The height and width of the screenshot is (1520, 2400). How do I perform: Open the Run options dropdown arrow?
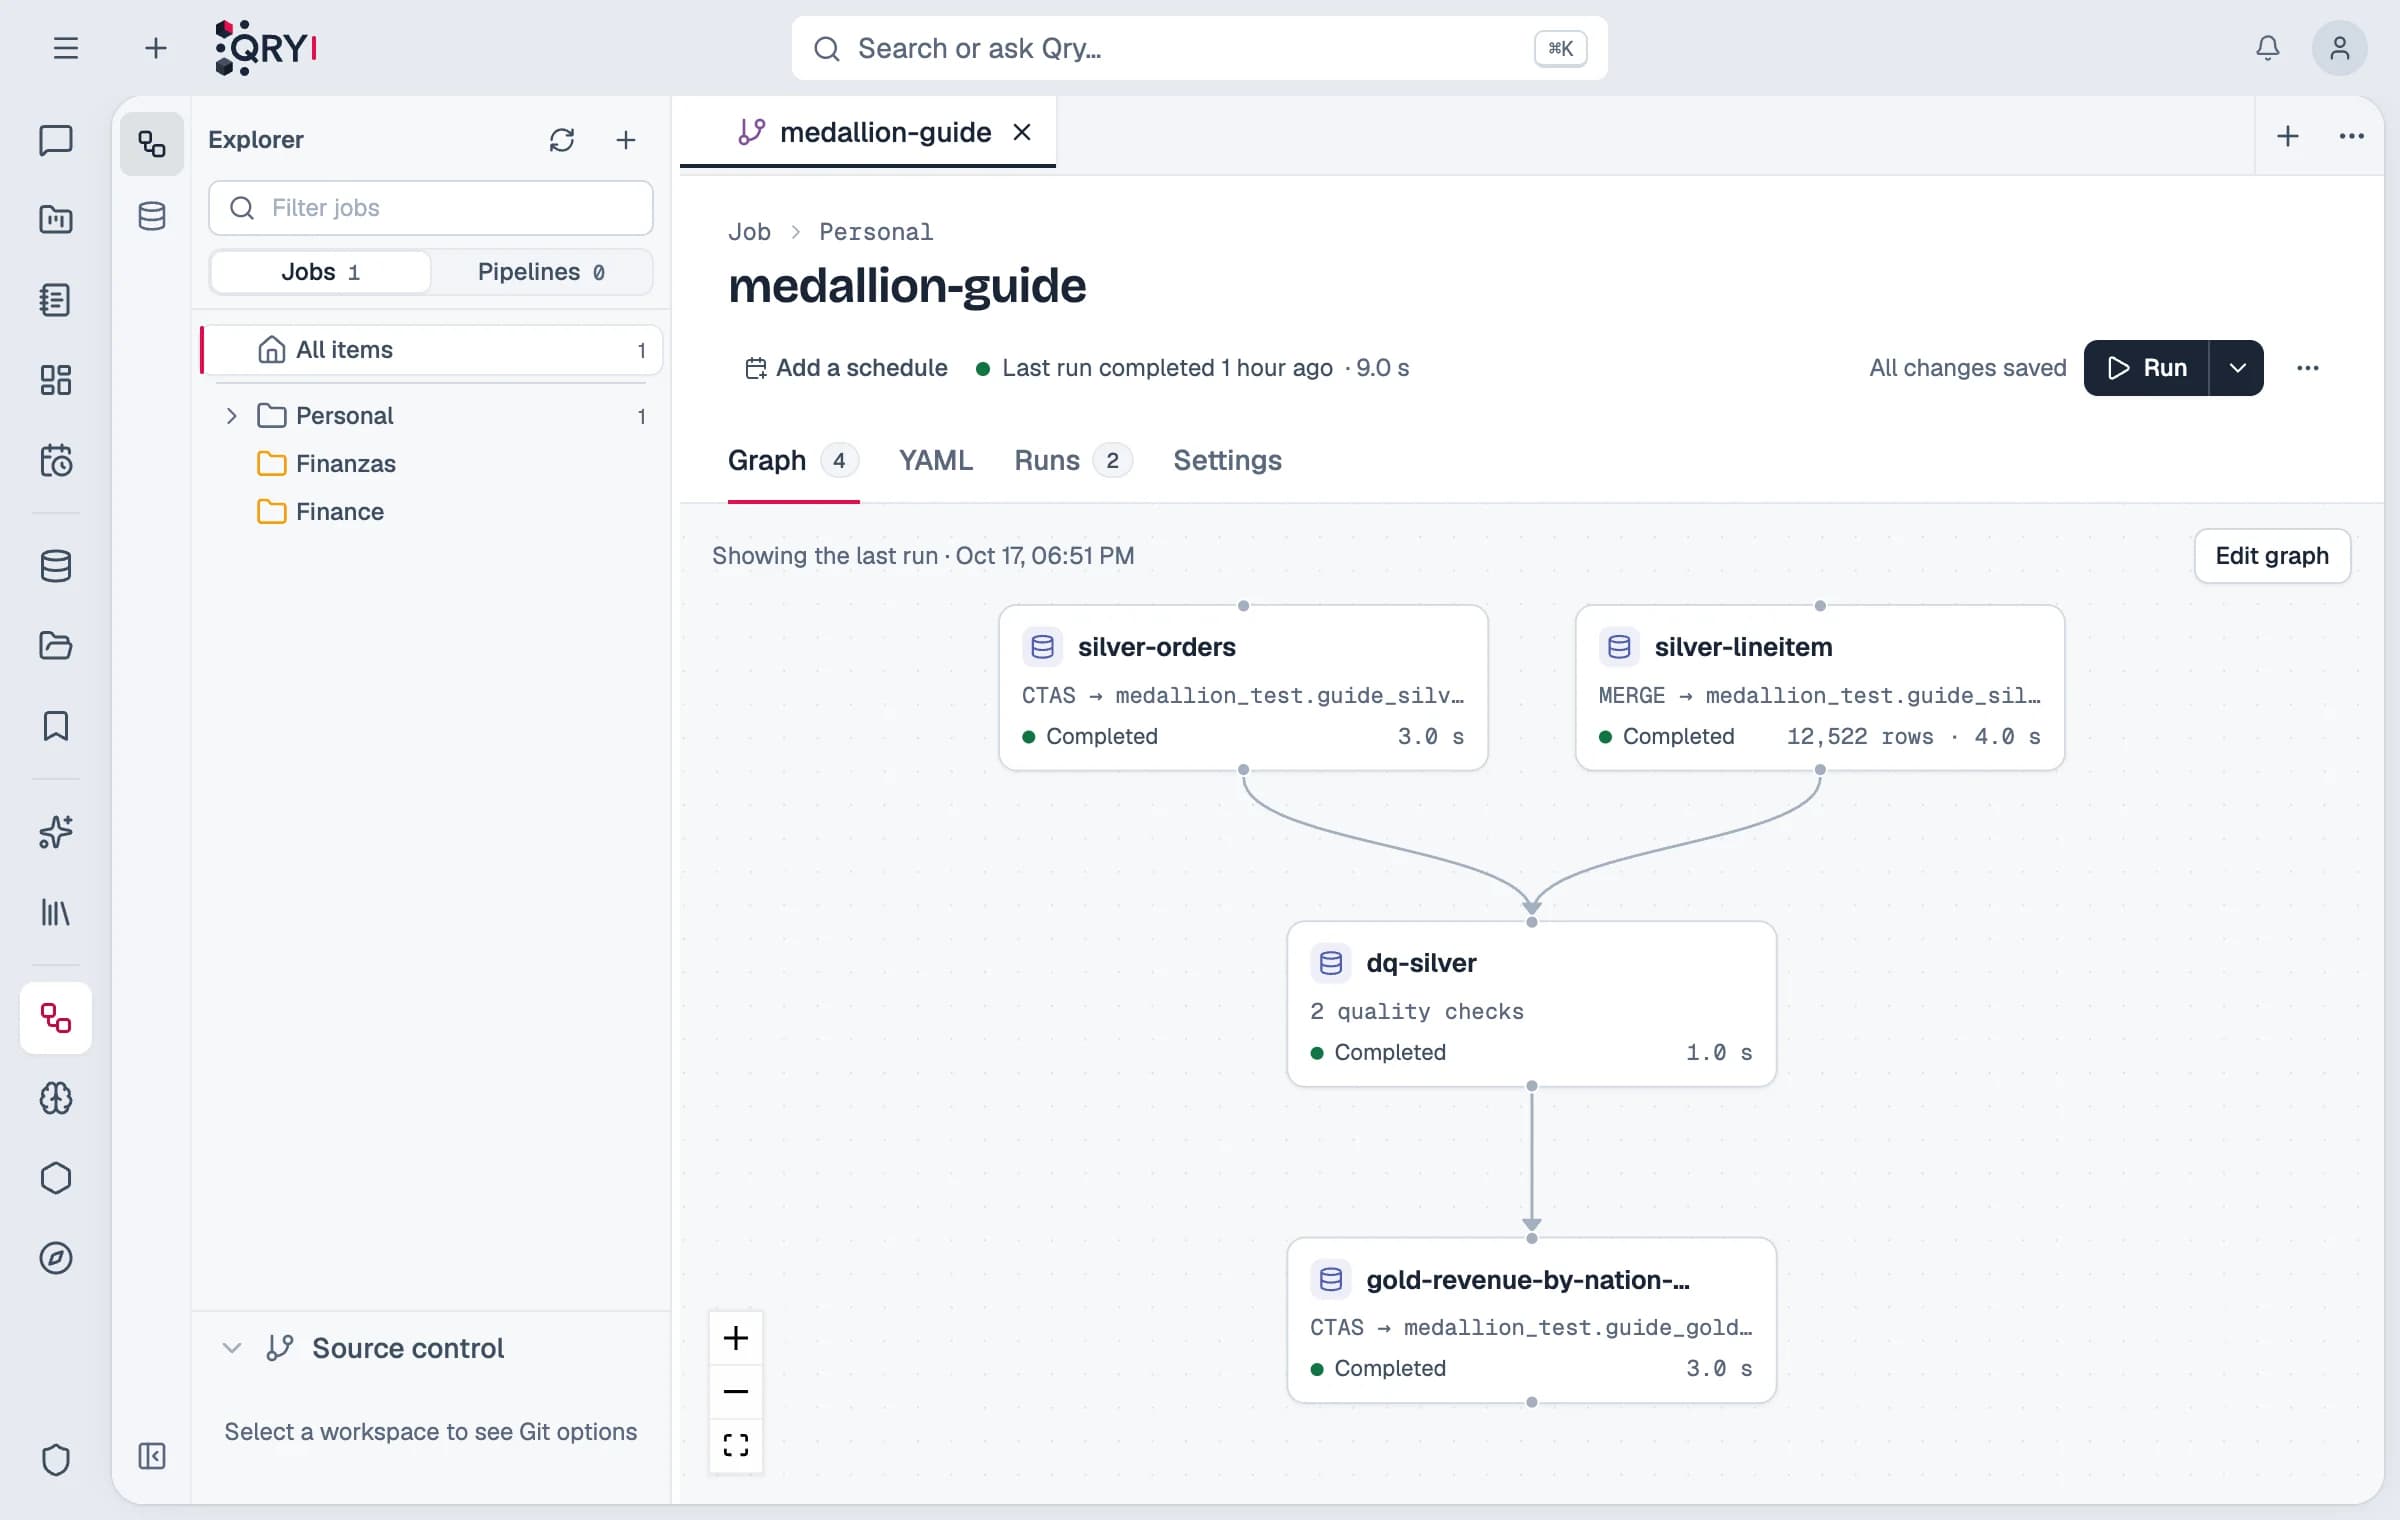tap(2237, 368)
